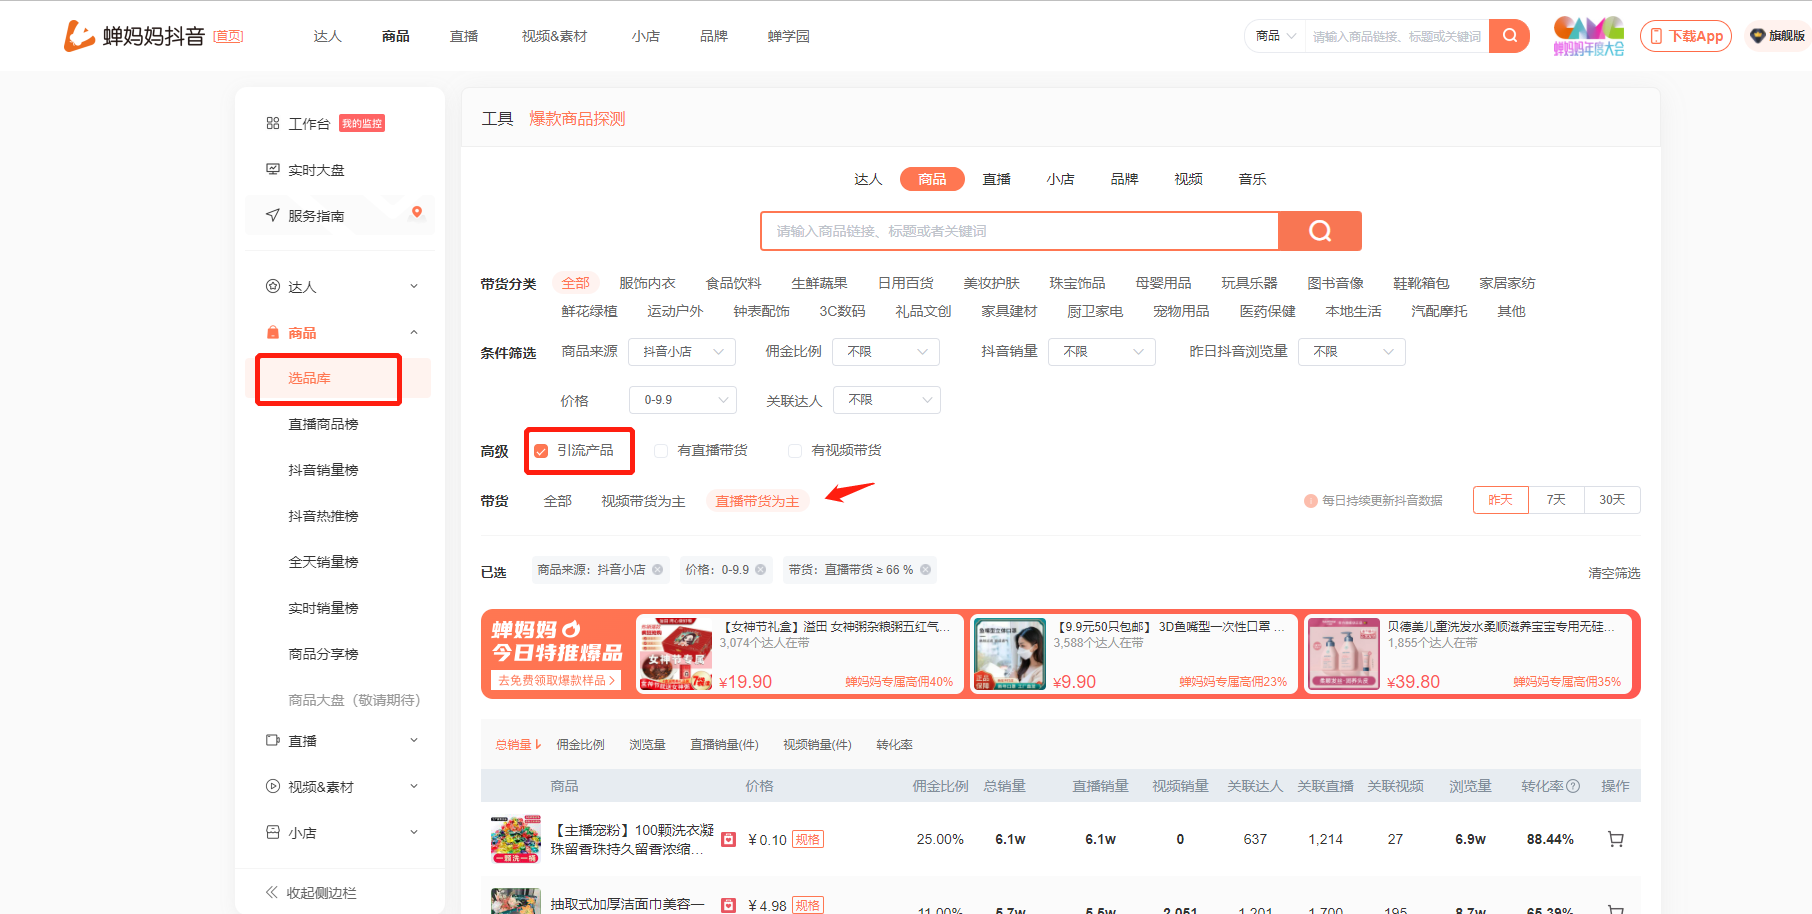1812x914 pixels.
Task: Open the 抖音销量 dropdown
Action: click(x=1102, y=352)
